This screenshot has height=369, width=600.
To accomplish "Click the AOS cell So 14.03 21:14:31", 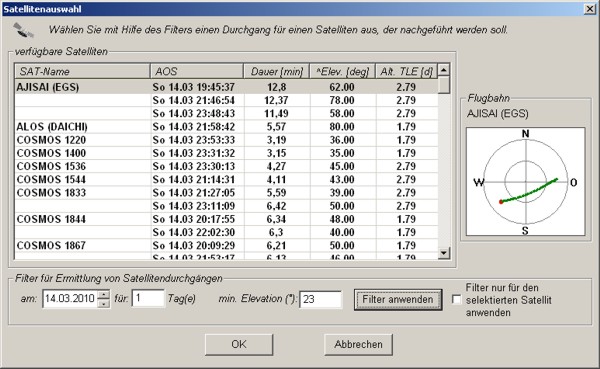I will (x=194, y=180).
